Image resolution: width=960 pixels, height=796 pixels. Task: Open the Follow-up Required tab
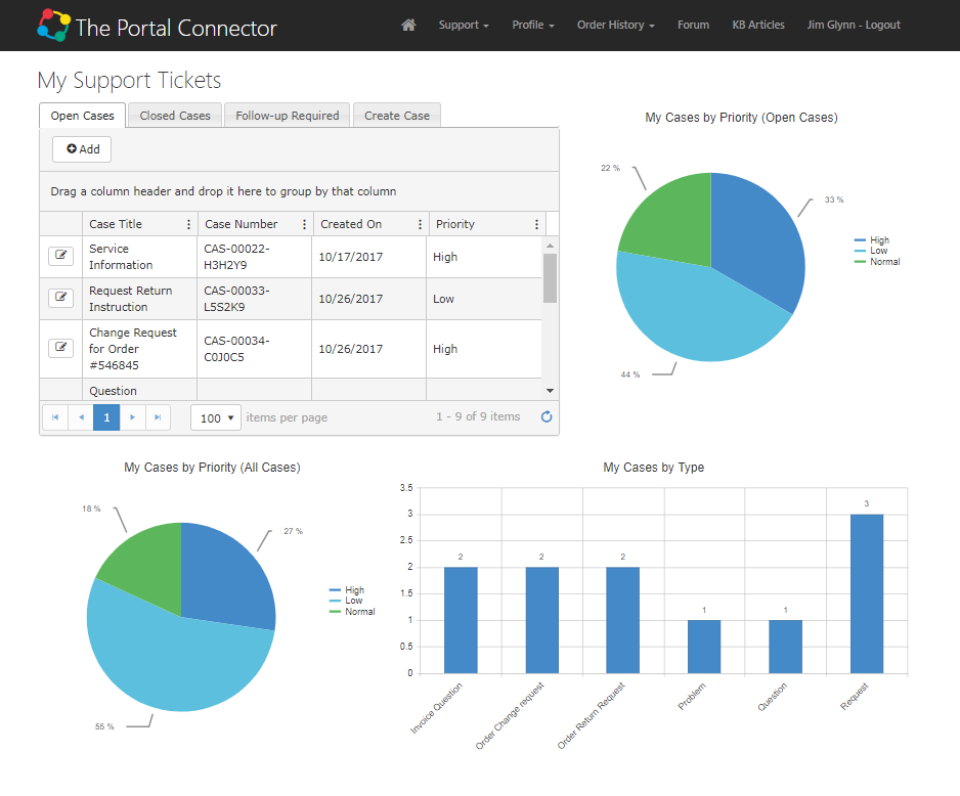coord(286,115)
